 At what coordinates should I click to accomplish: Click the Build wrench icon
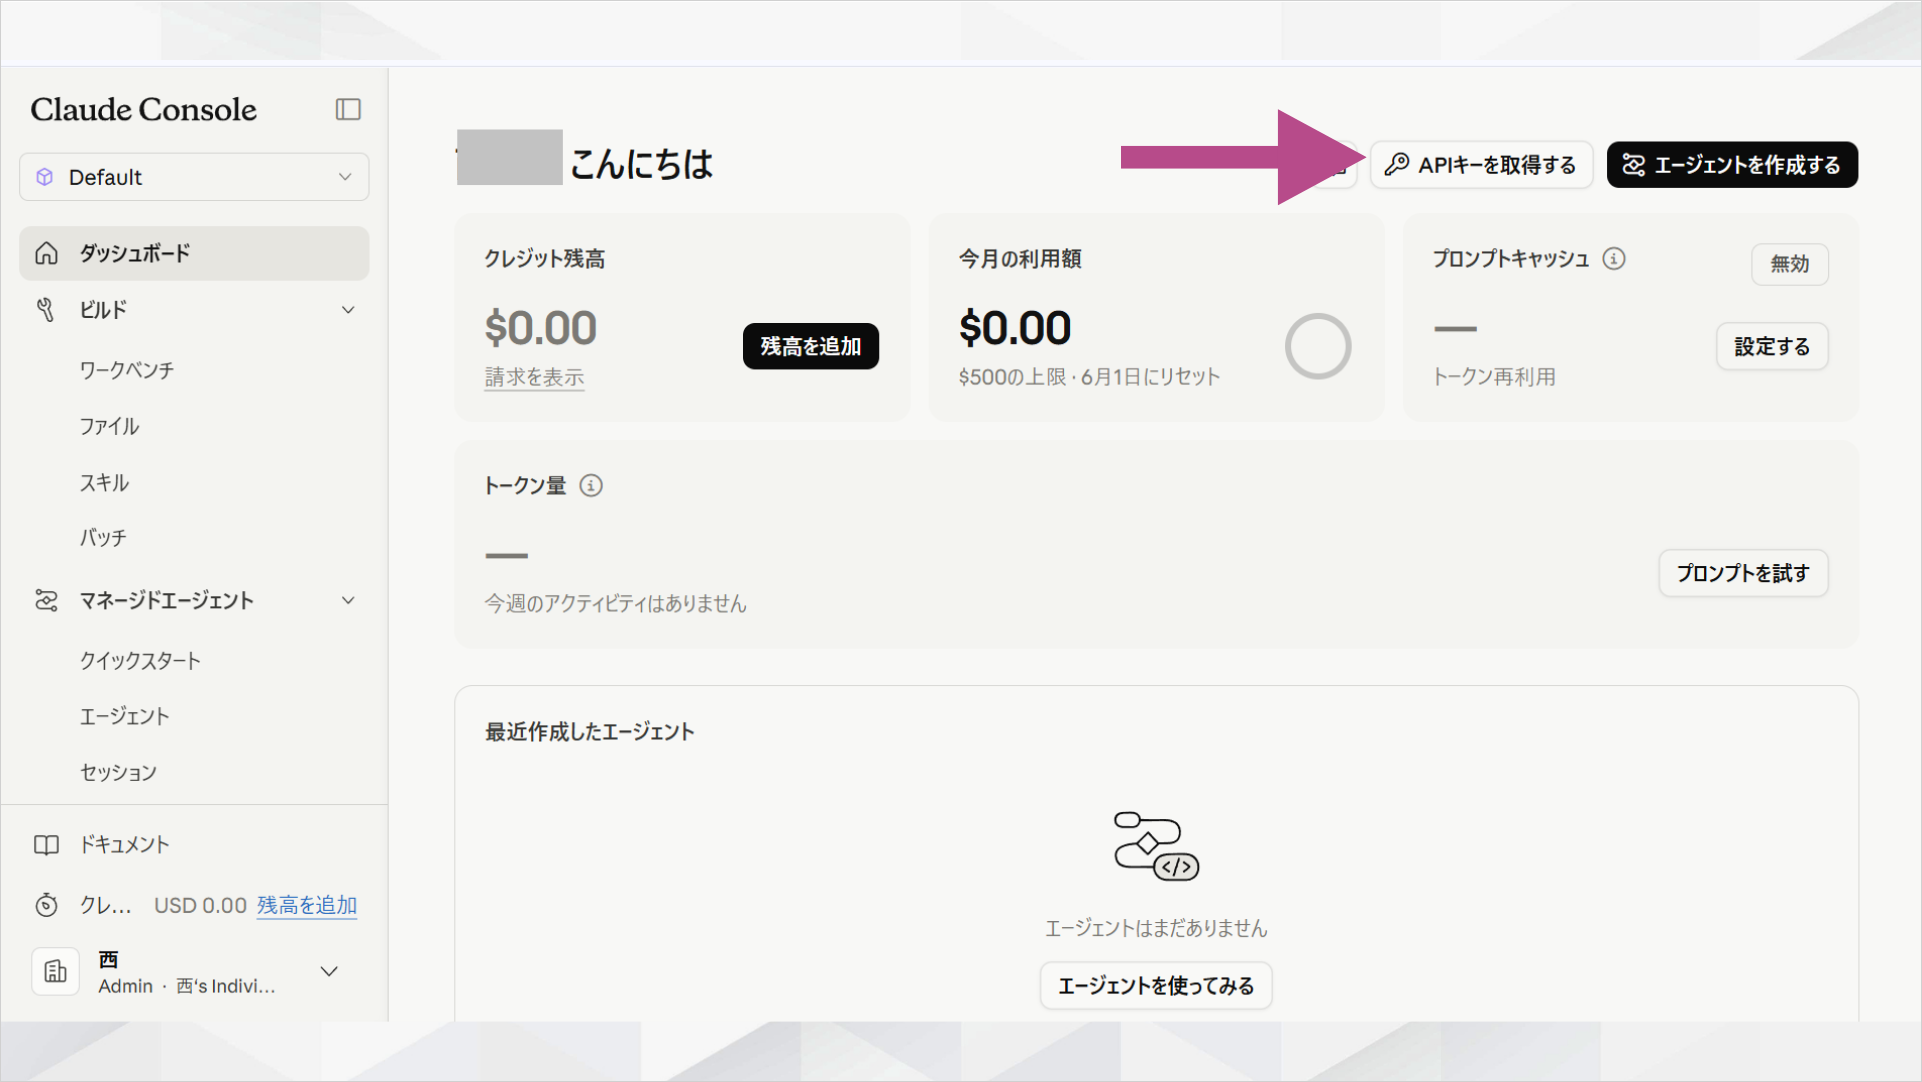(46, 310)
